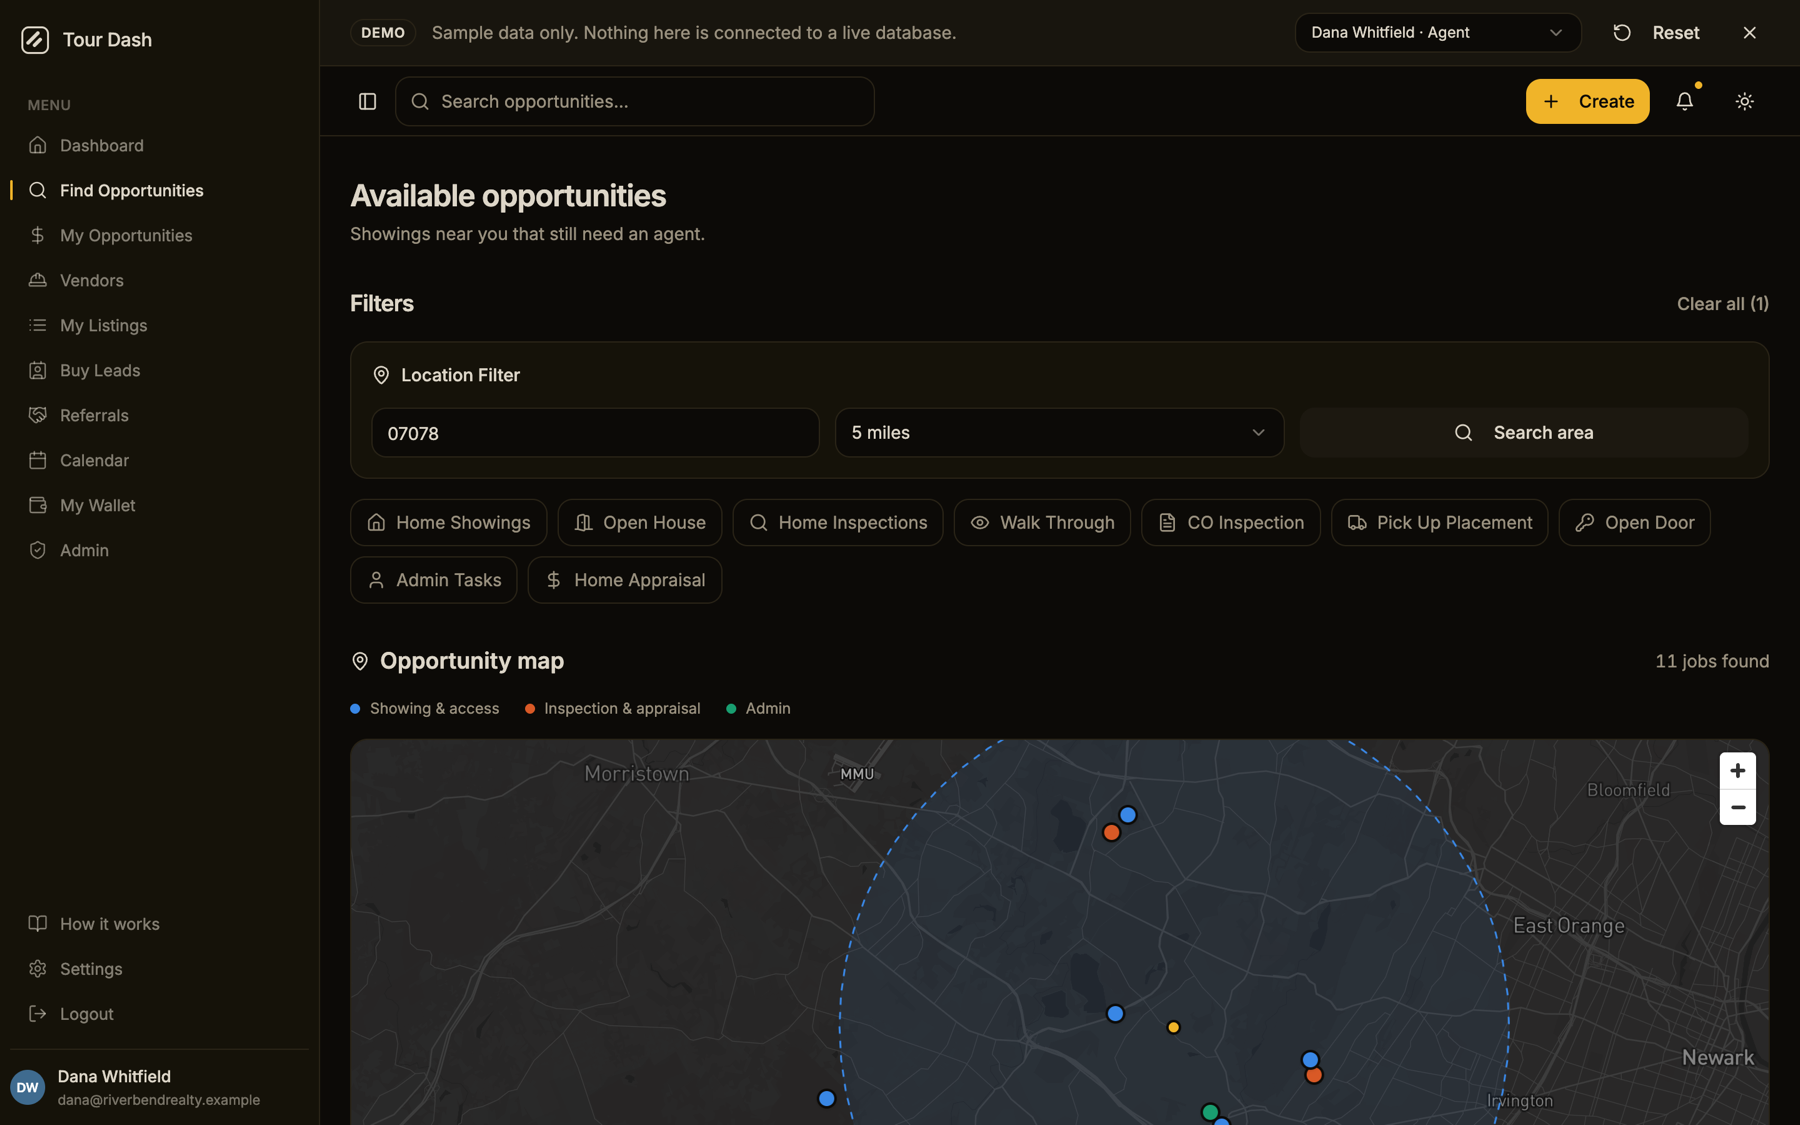Toggle the Admin Tasks filter

(433, 580)
